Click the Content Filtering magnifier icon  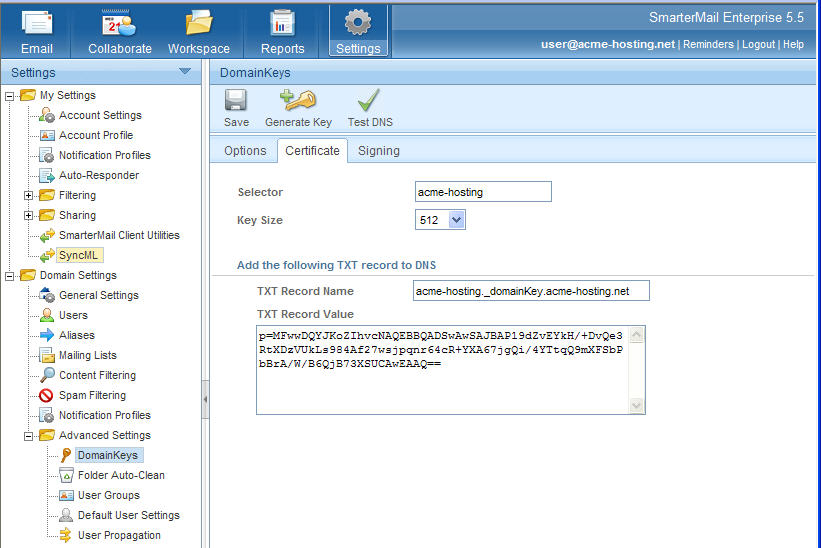pyautogui.click(x=47, y=375)
